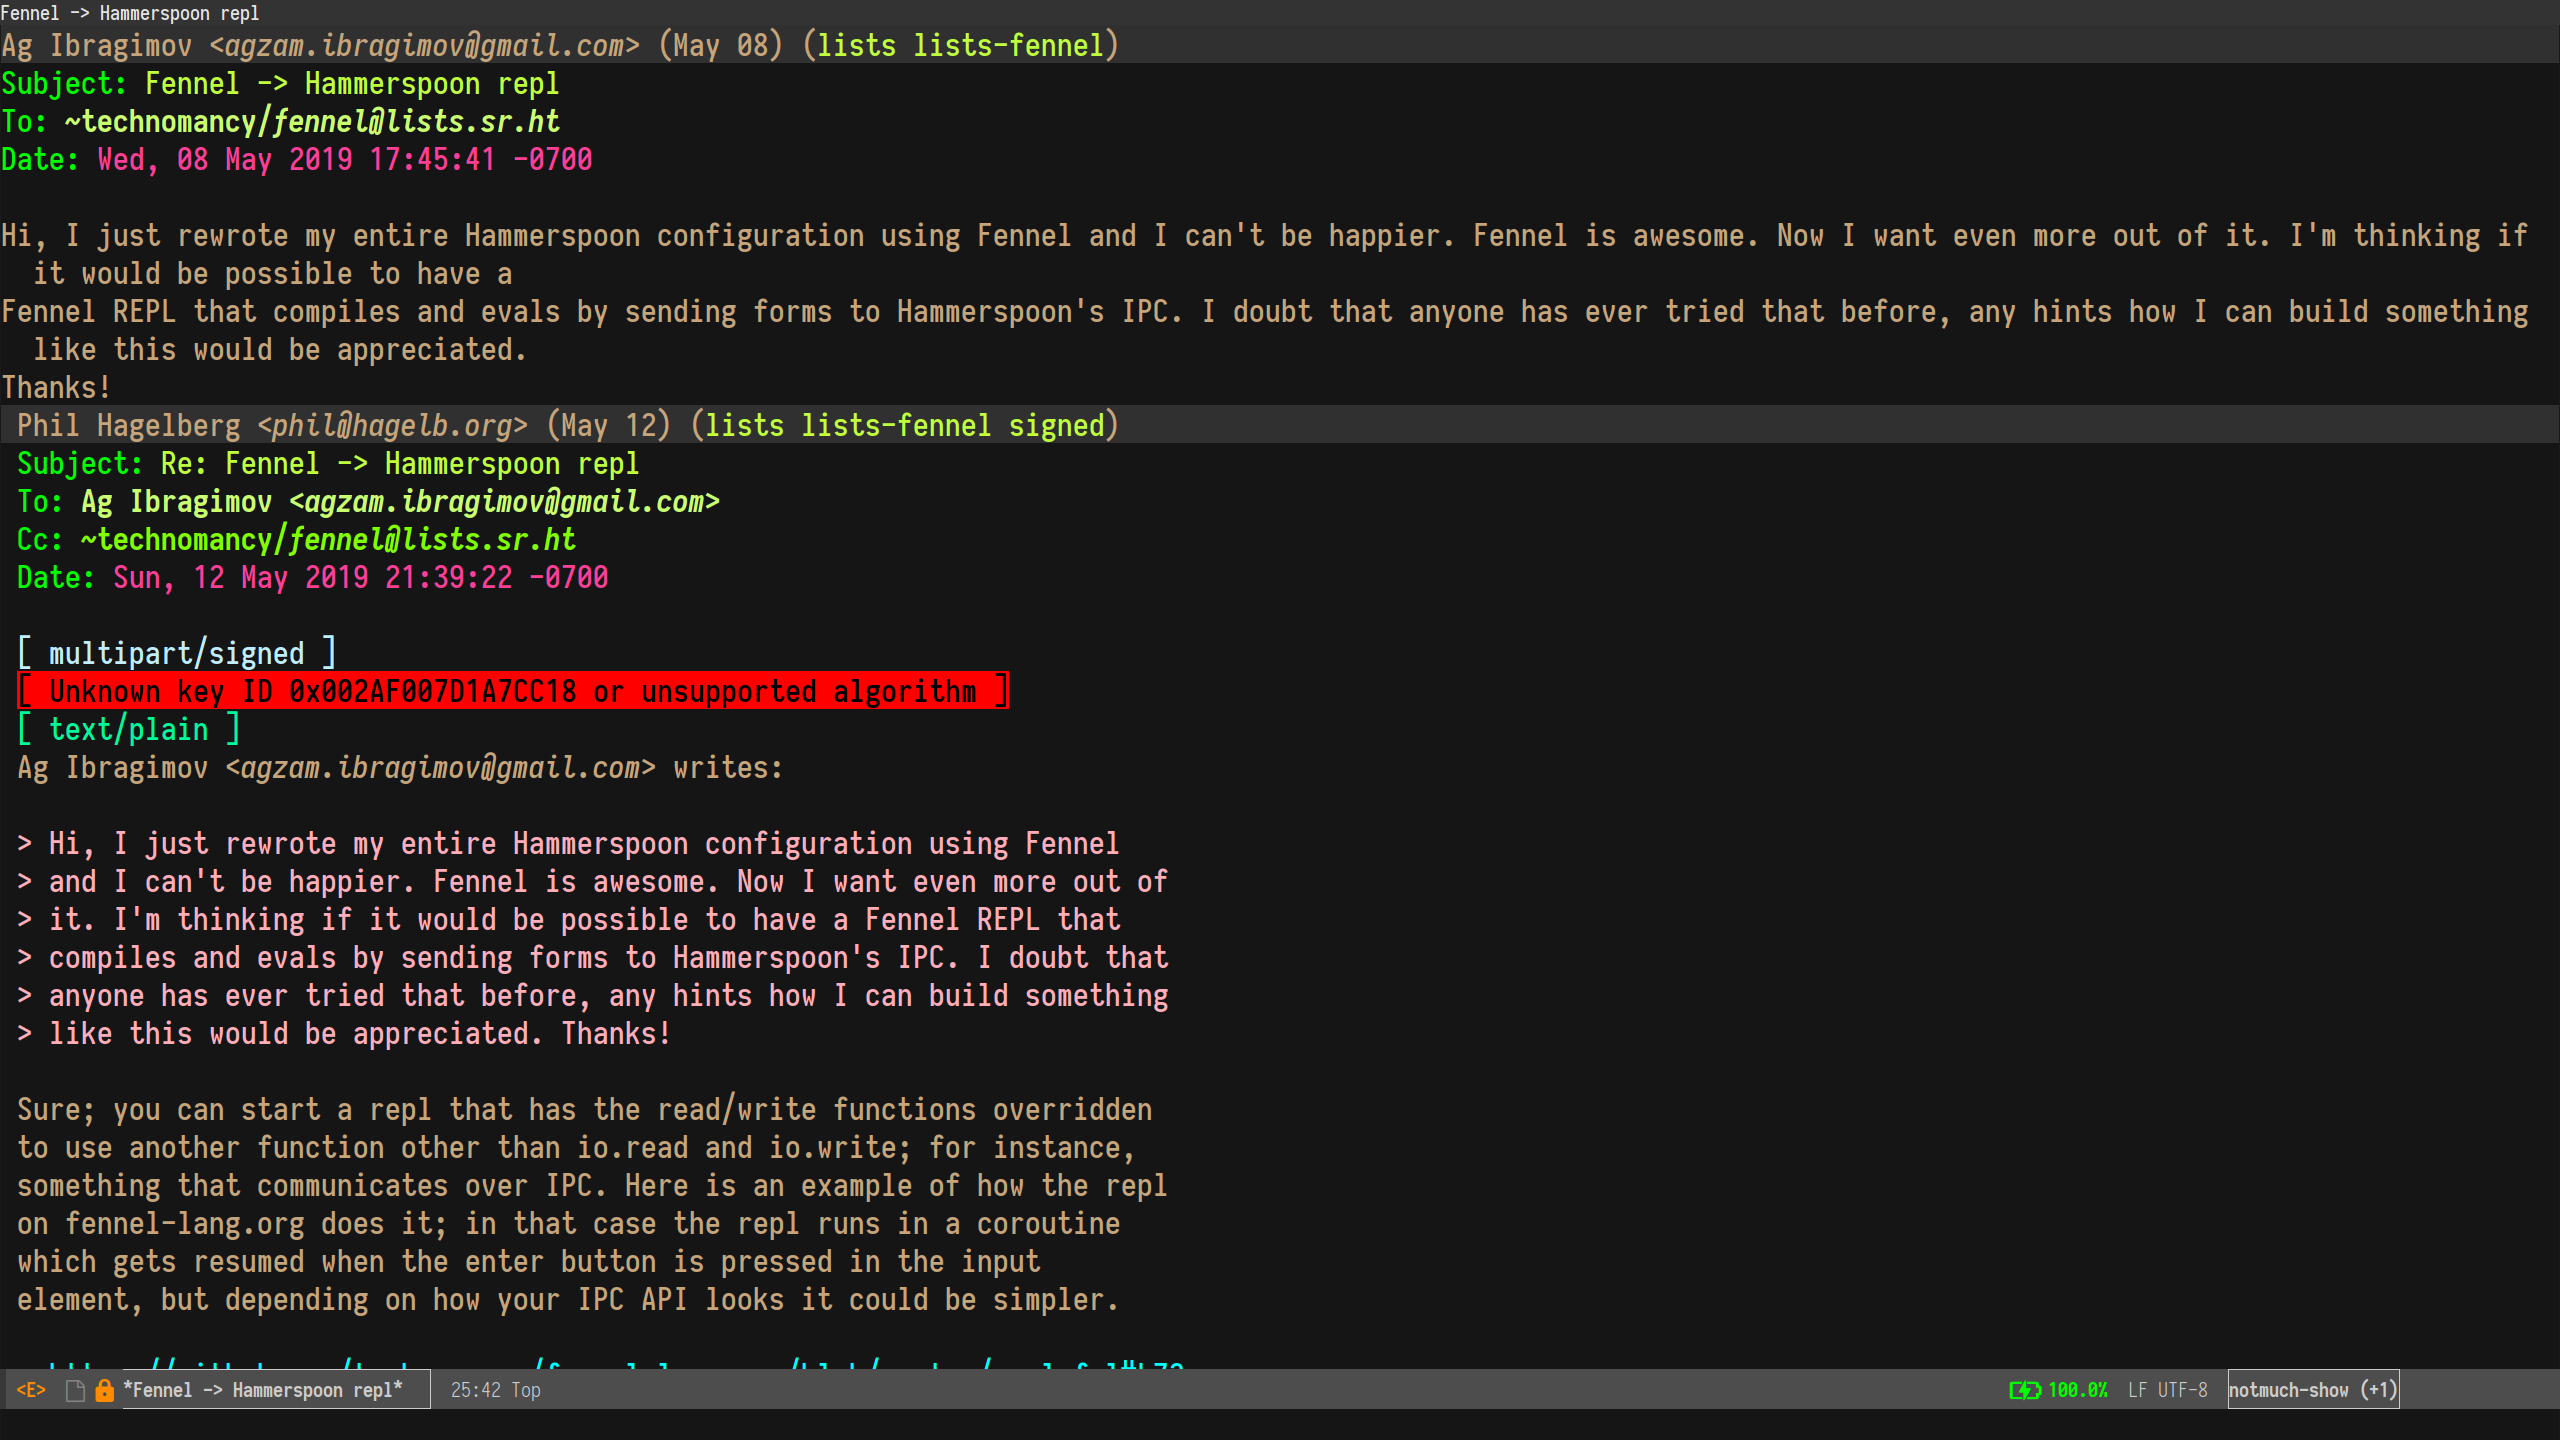Click the (+1) minor mode indicator

[x=2379, y=1389]
